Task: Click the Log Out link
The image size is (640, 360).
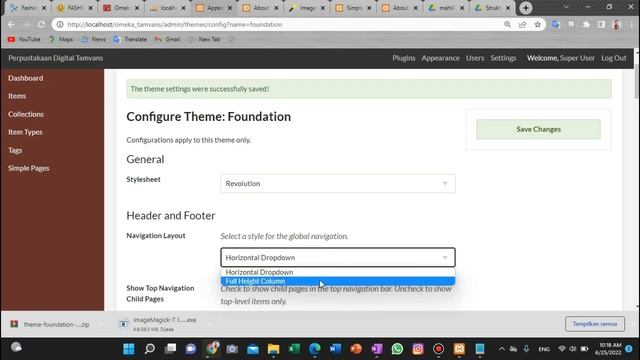Action: click(x=613, y=58)
